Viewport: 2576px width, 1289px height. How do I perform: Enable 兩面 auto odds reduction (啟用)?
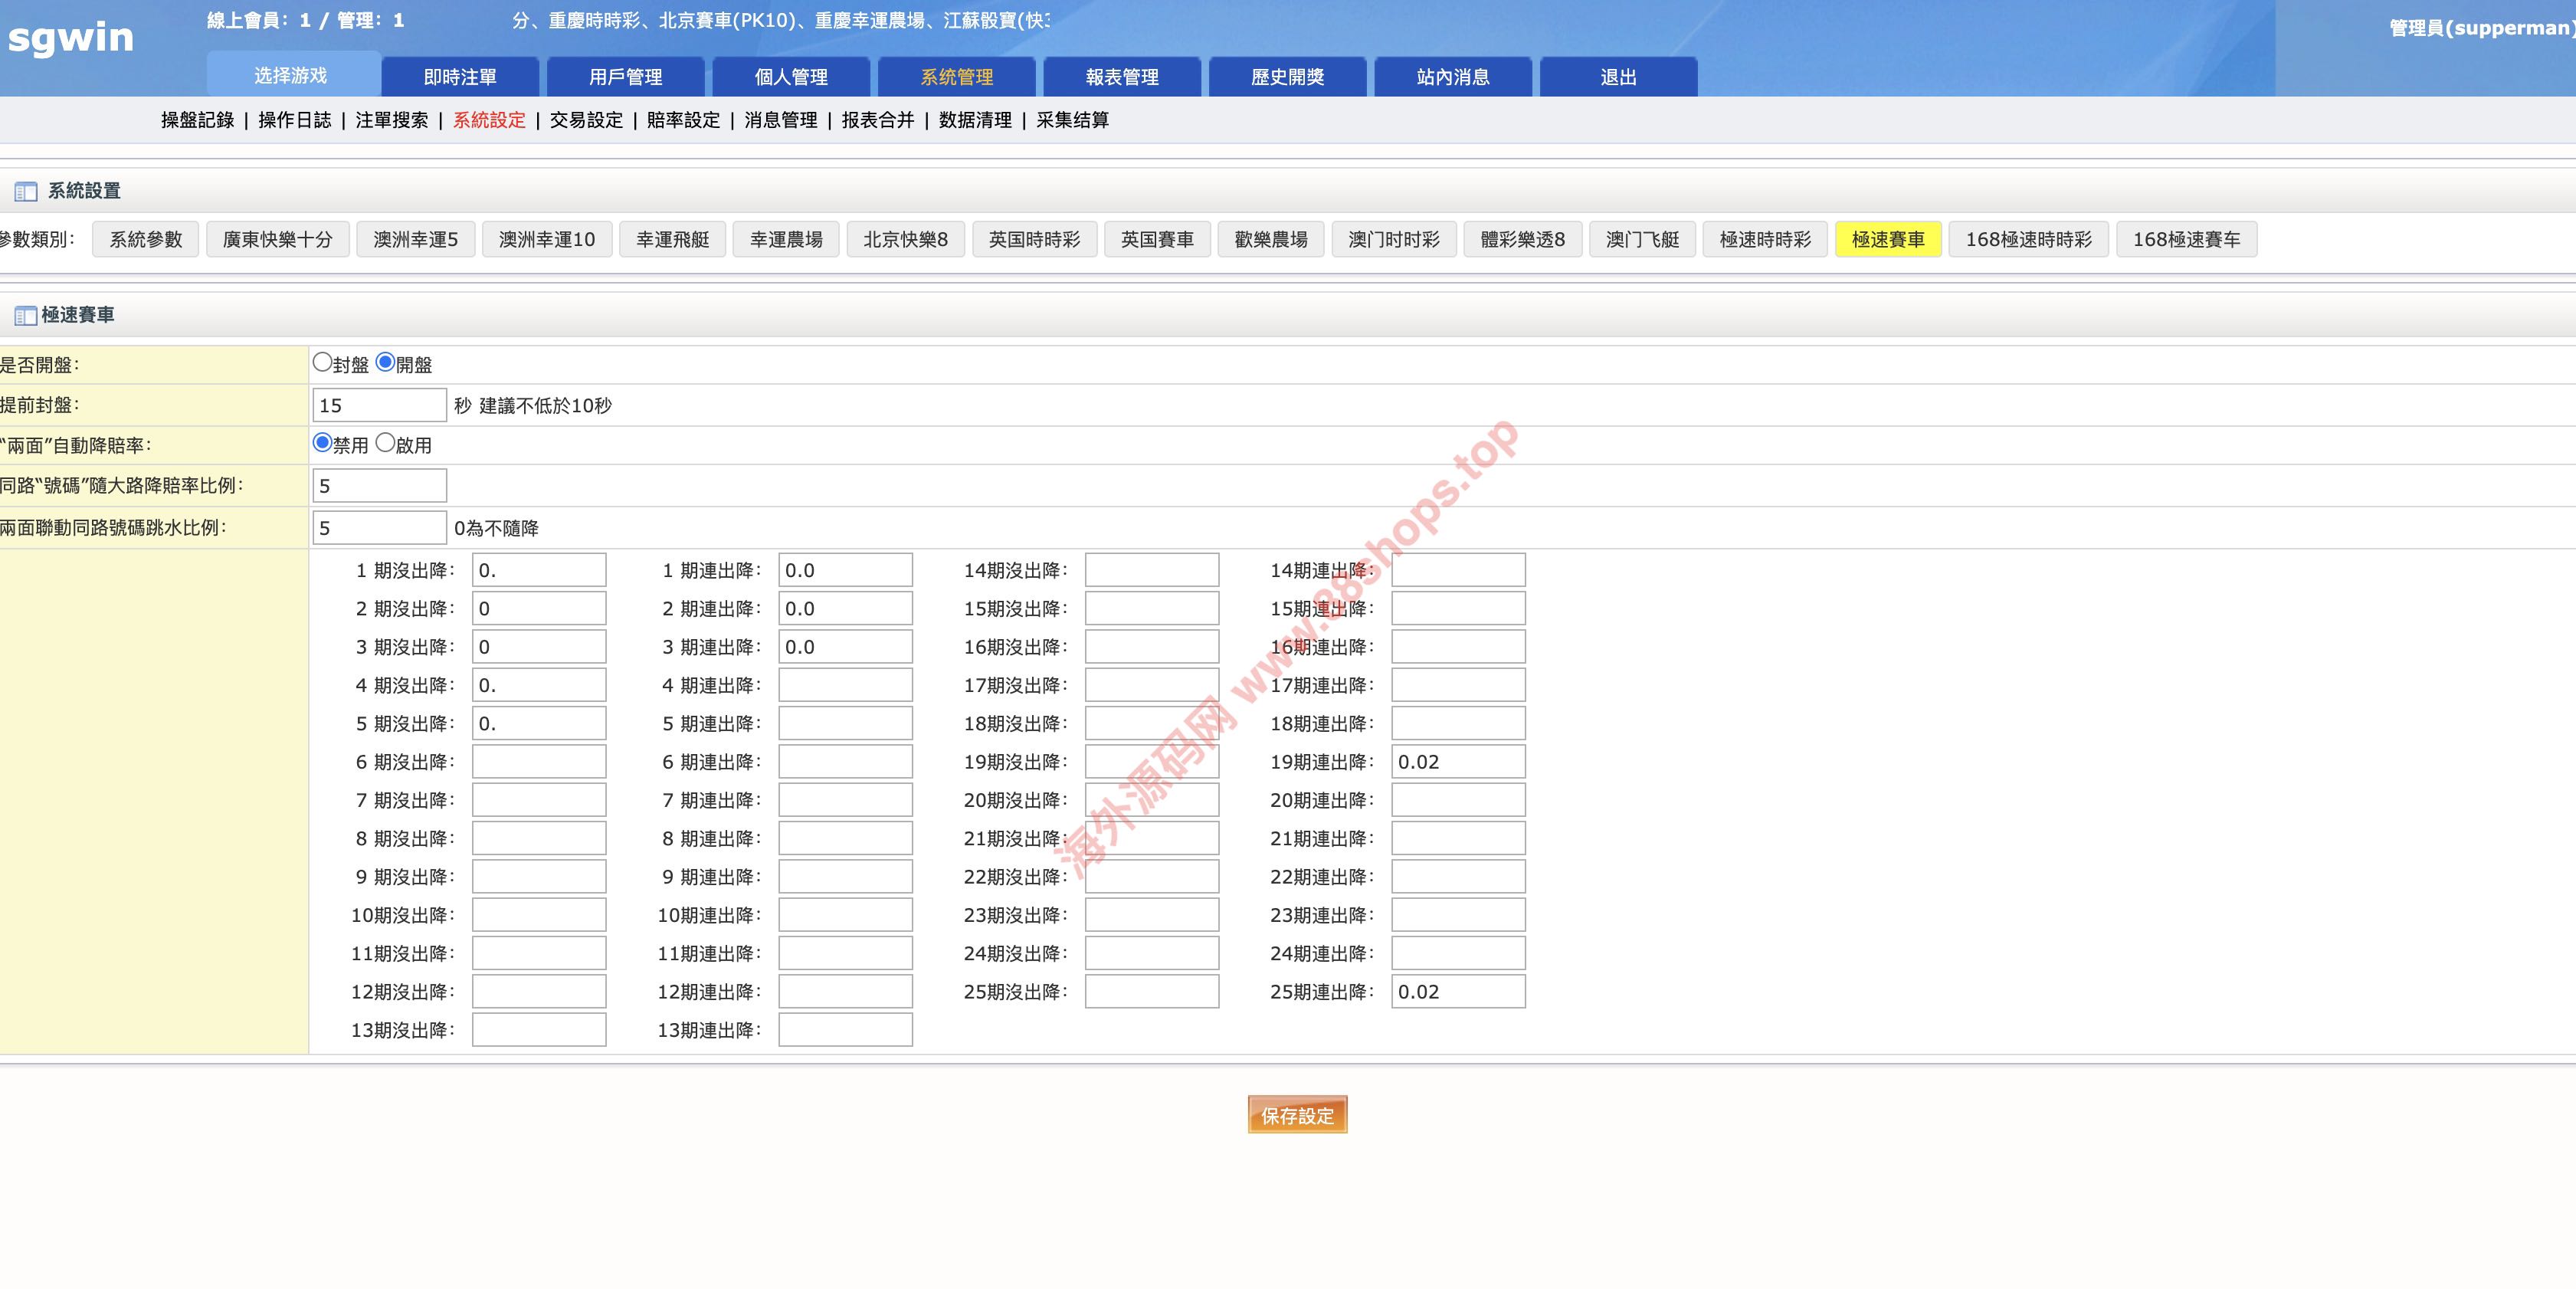click(385, 442)
